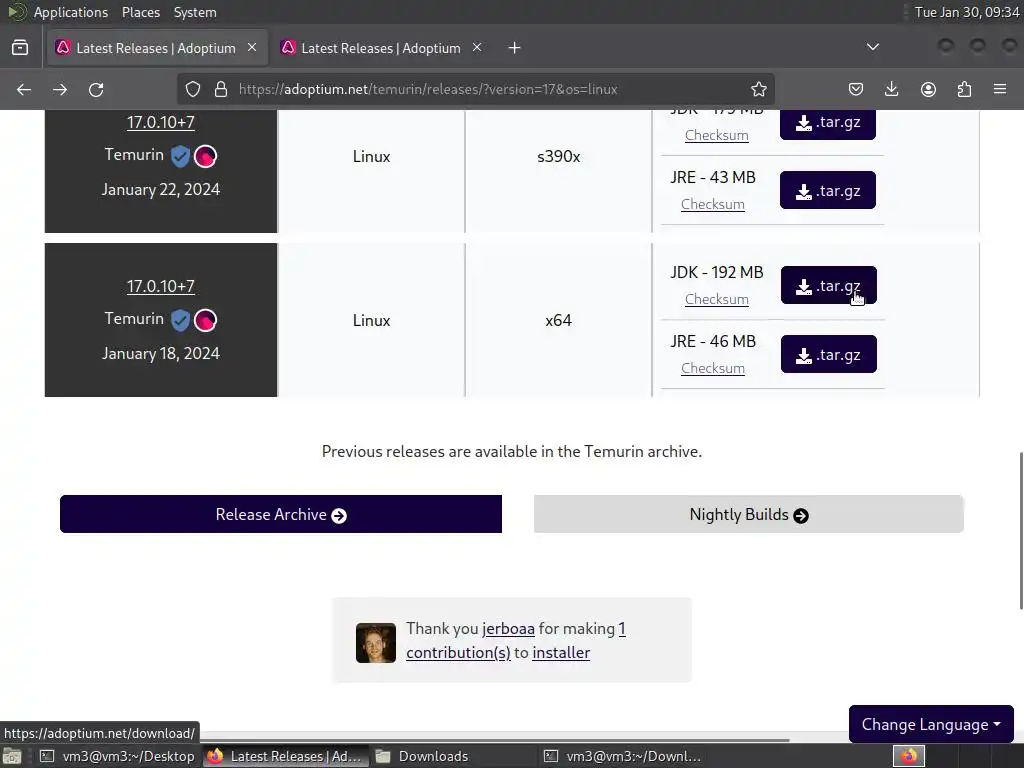Click the blue verified shield in x64 row
1024x768 pixels.
[180, 320]
